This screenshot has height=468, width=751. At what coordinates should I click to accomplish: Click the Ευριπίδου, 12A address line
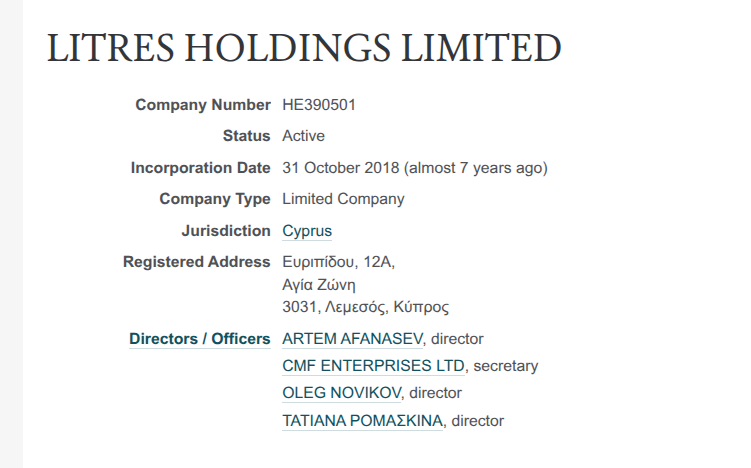tap(339, 262)
